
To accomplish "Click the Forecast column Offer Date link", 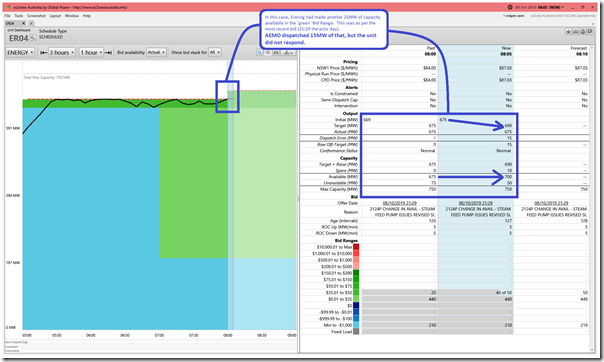I will pyautogui.click(x=551, y=203).
